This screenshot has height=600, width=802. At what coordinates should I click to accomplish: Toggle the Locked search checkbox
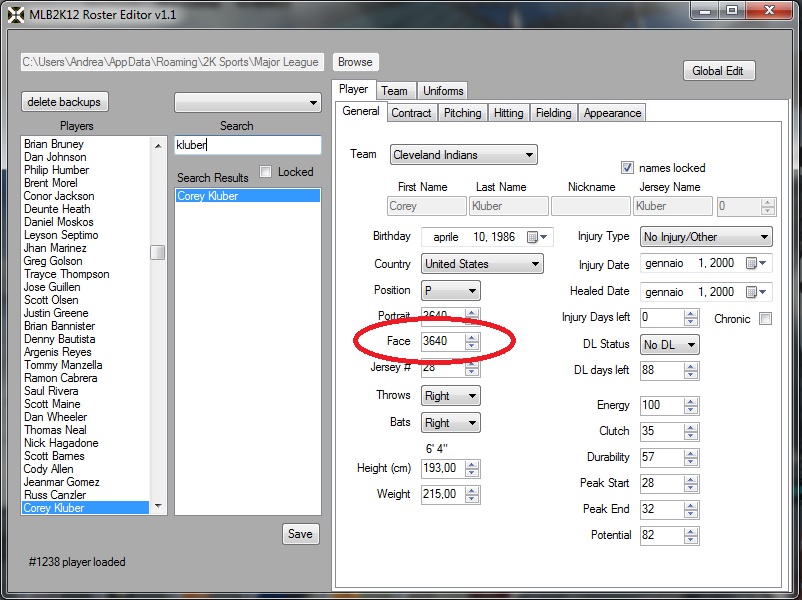pyautogui.click(x=265, y=172)
